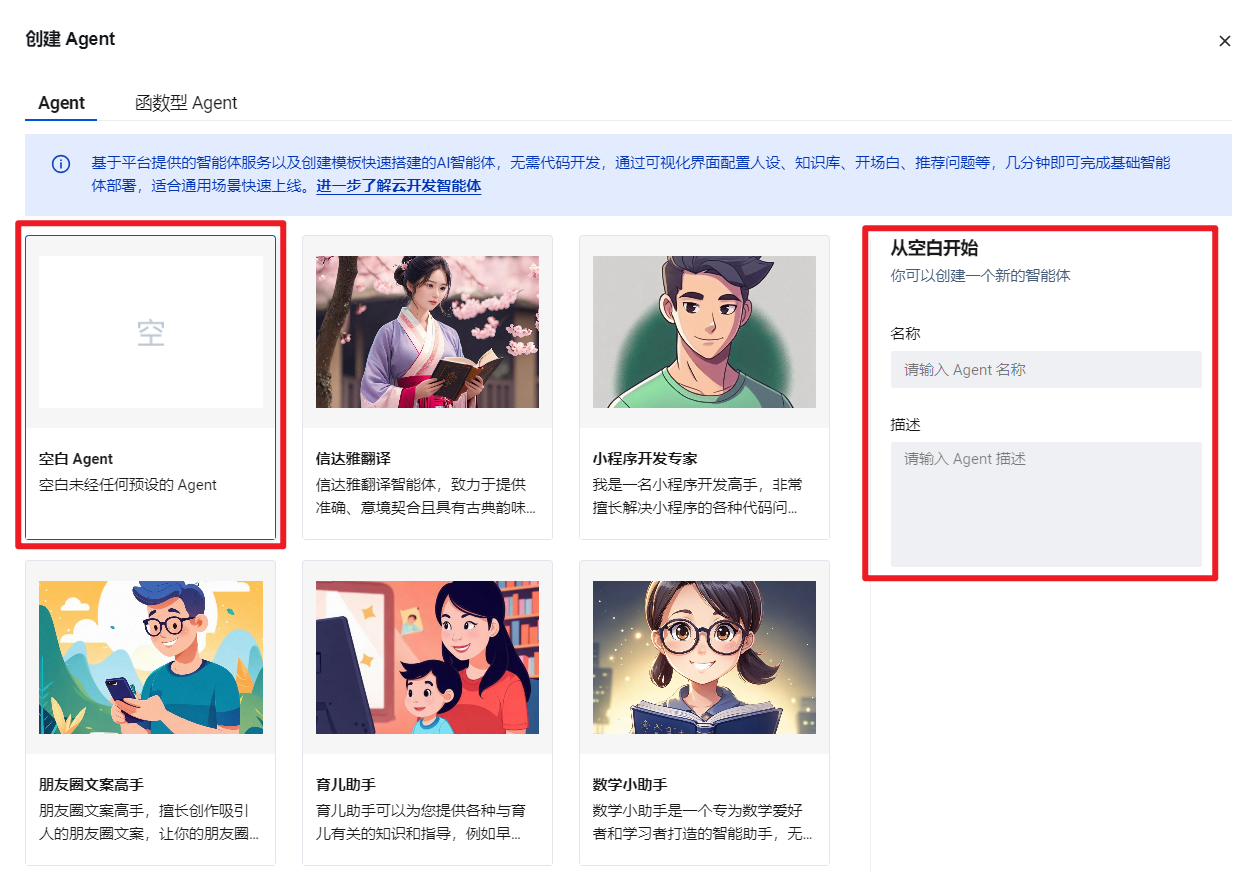Focus the 请输入 Agent 名称 input field
This screenshot has height=872, width=1258.
pos(1046,369)
